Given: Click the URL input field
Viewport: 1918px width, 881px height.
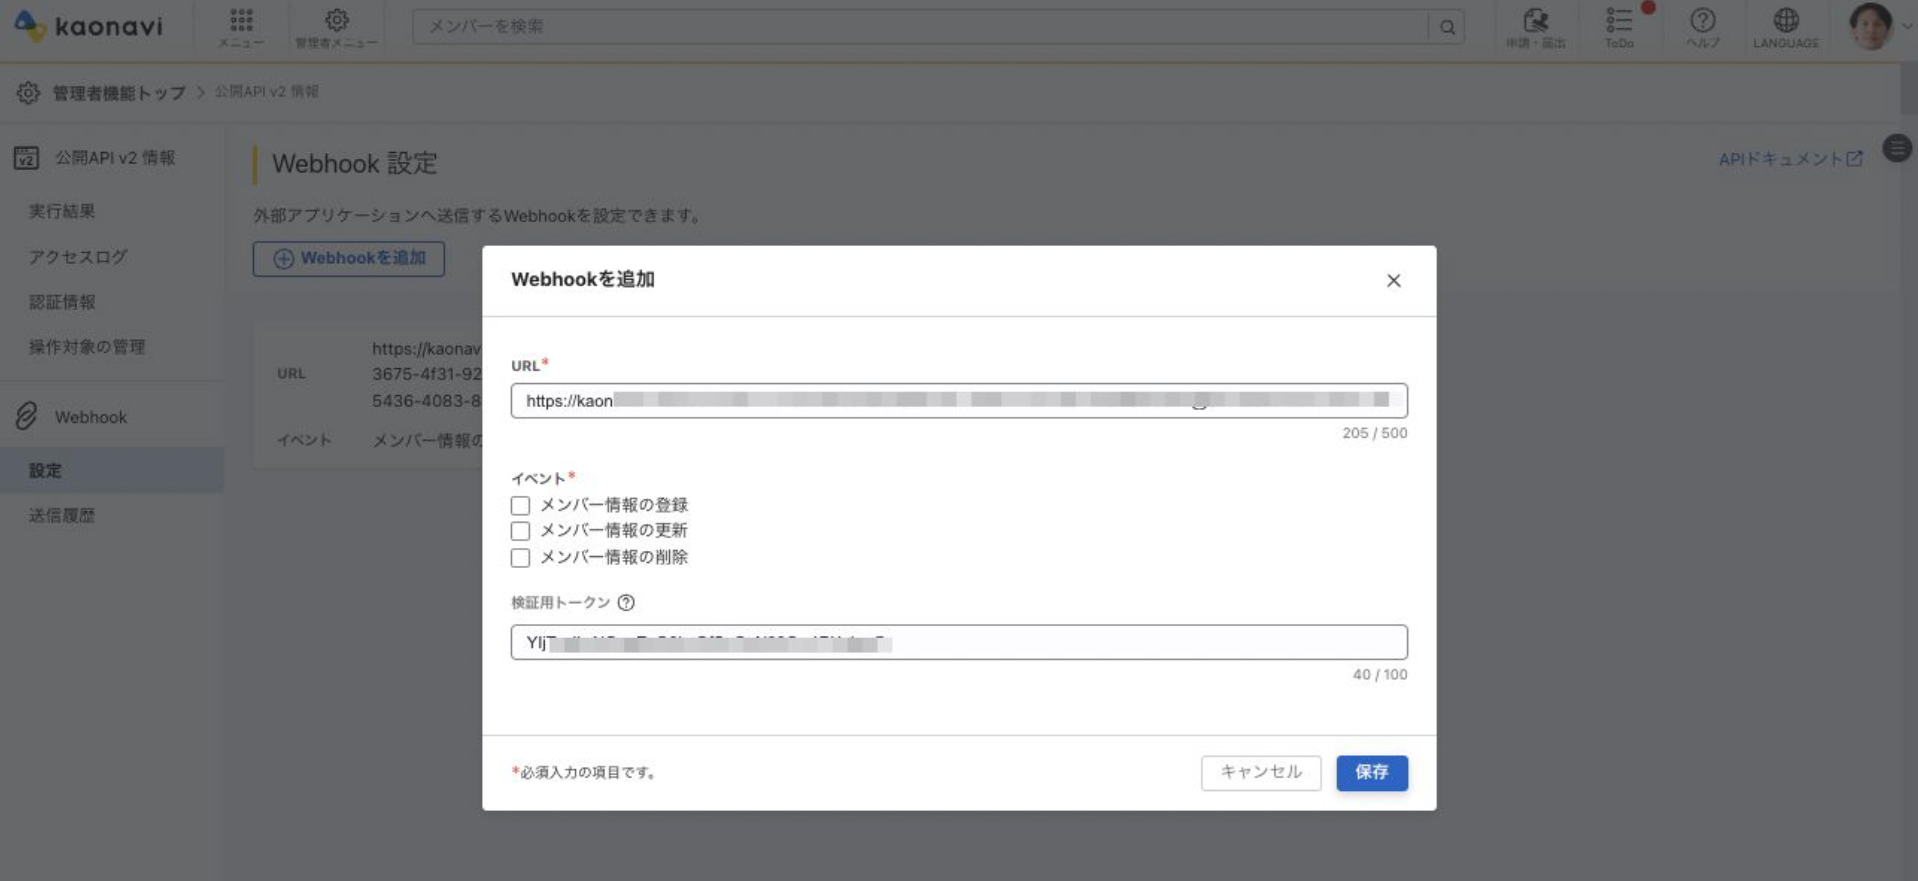Looking at the screenshot, I should [959, 401].
